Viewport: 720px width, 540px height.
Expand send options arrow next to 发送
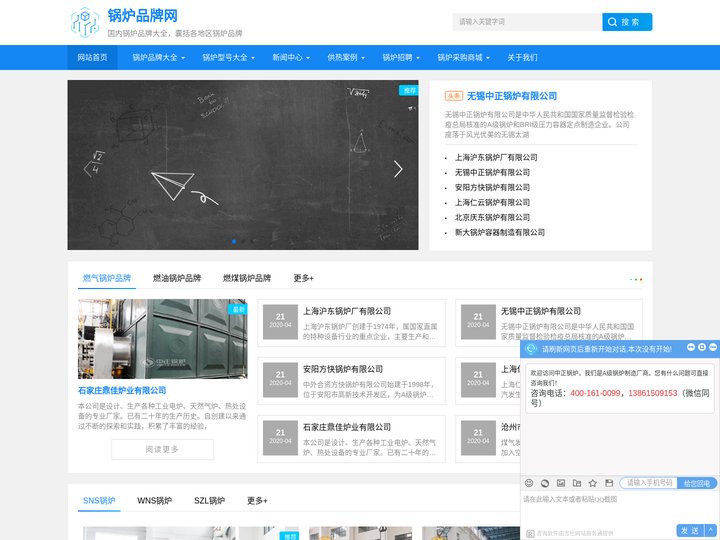coord(710,530)
